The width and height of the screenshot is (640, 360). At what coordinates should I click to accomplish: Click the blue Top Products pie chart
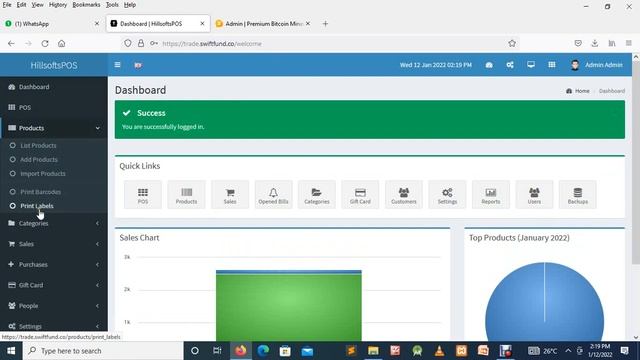544,302
